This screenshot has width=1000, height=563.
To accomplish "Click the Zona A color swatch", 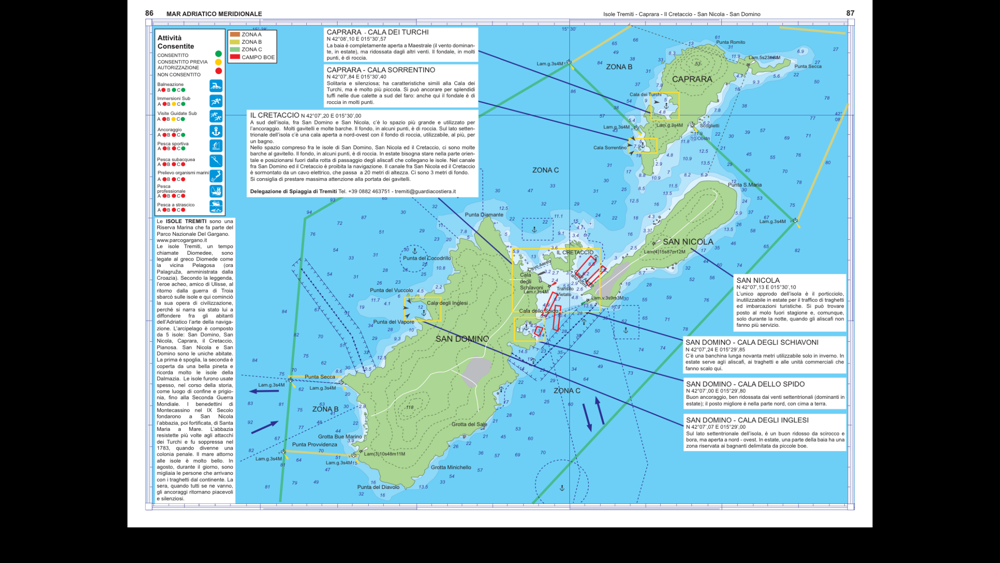I will pos(235,34).
